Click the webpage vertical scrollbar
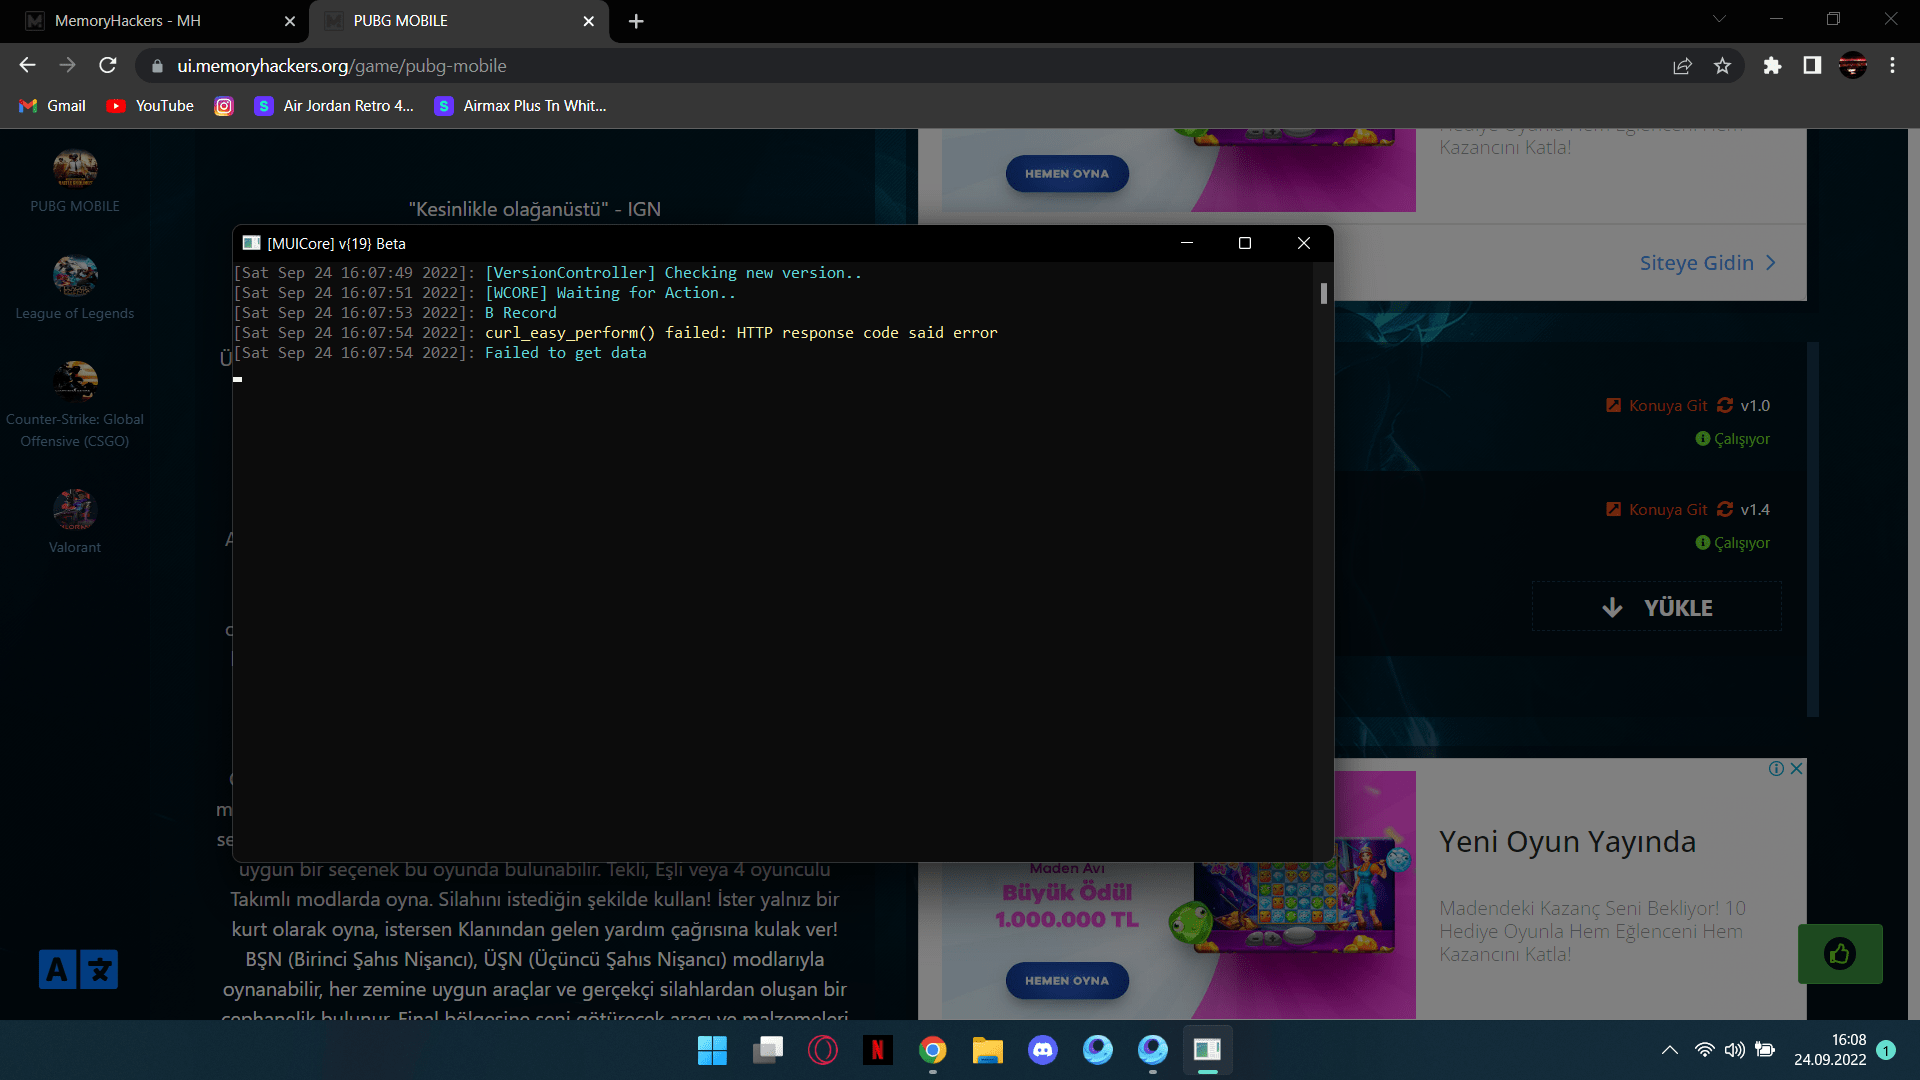1920x1080 pixels. [x=1913, y=574]
